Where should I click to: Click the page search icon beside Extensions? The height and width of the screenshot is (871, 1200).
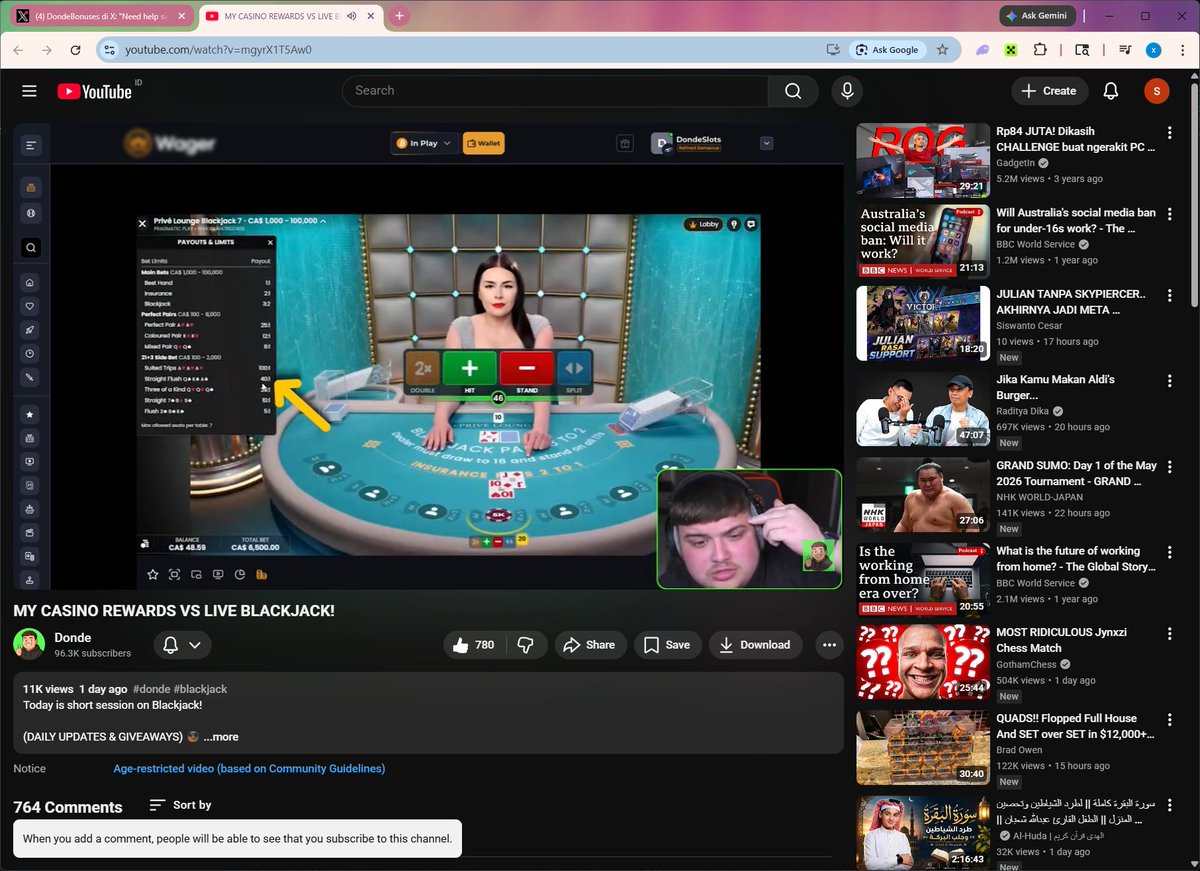[x=1082, y=50]
